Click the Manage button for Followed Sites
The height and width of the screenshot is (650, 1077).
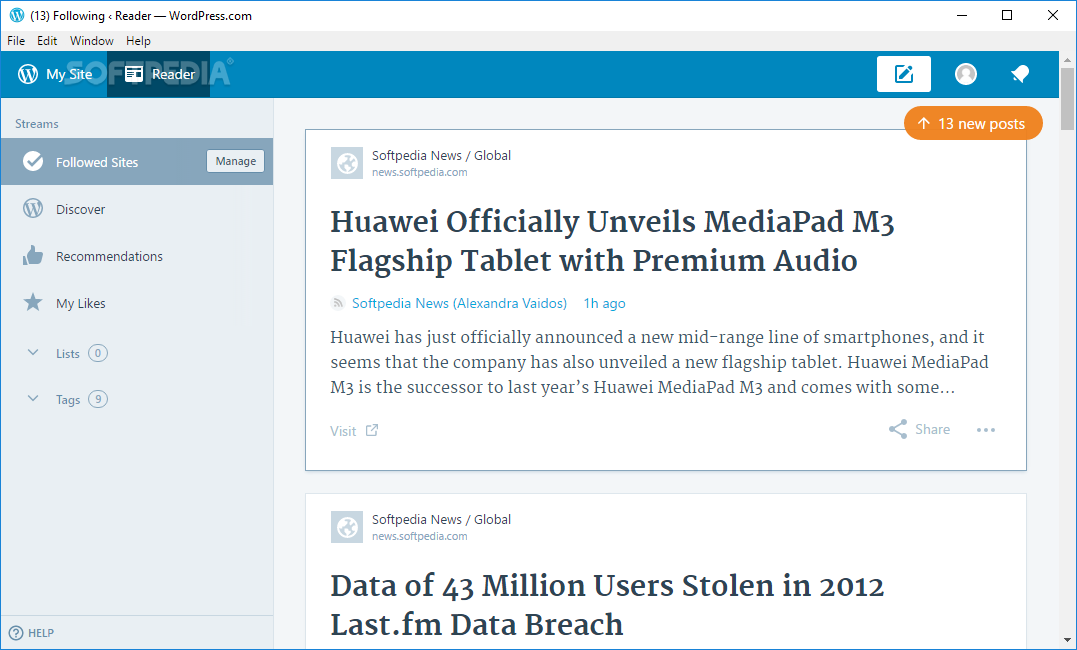coord(236,161)
